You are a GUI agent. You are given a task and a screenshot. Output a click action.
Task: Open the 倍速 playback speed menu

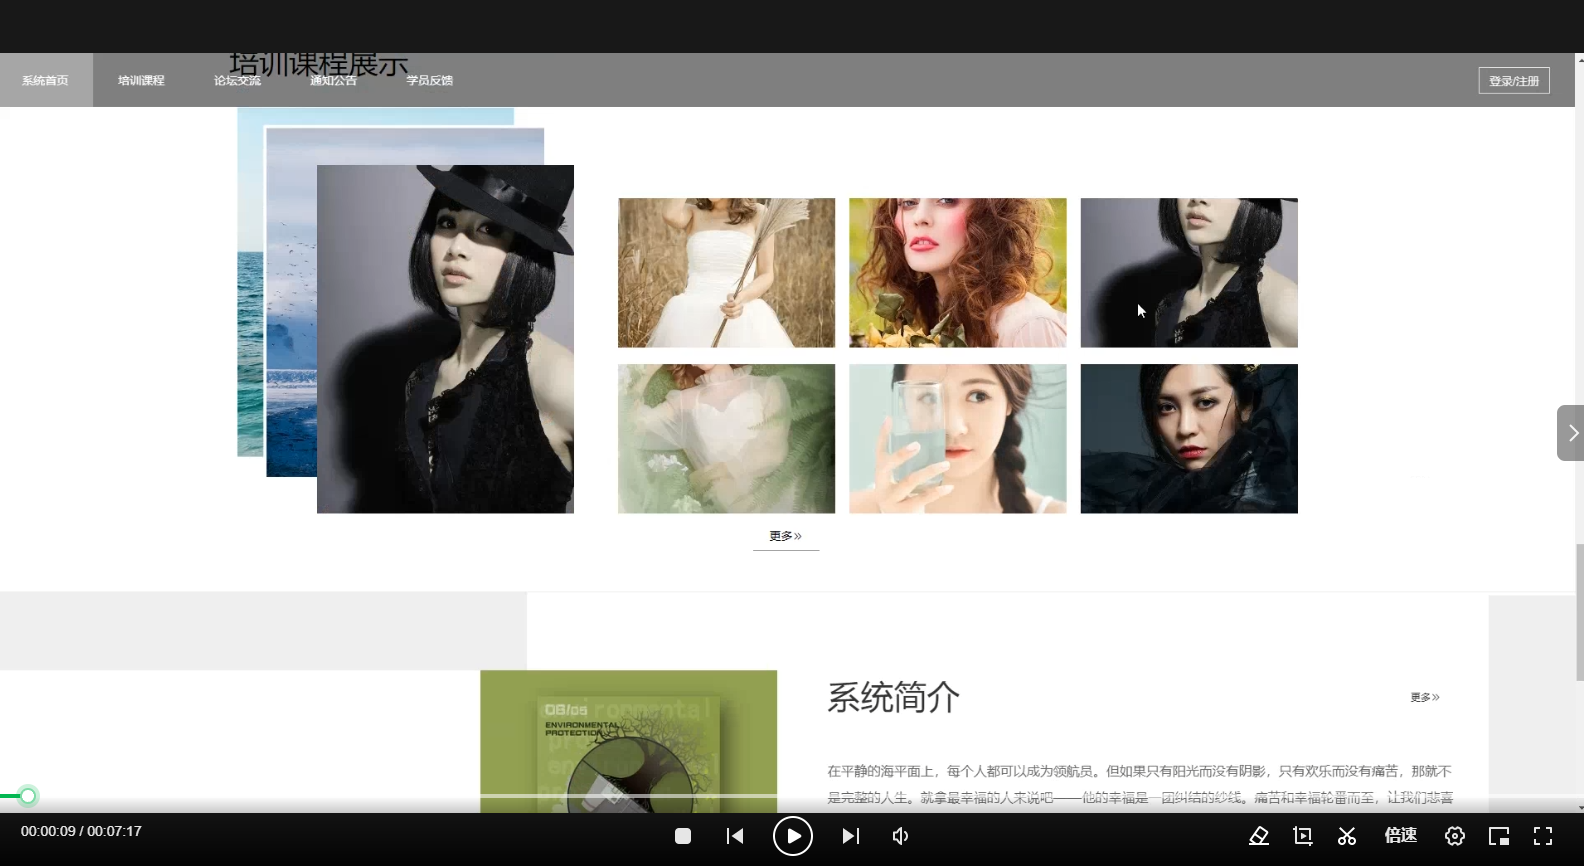pyautogui.click(x=1401, y=835)
